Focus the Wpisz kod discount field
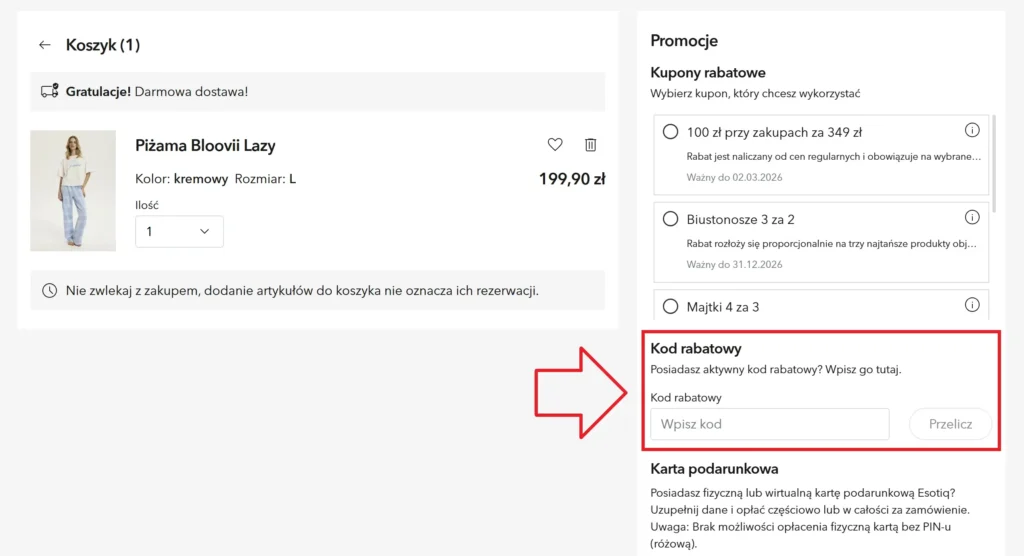1024x556 pixels. [x=769, y=424]
